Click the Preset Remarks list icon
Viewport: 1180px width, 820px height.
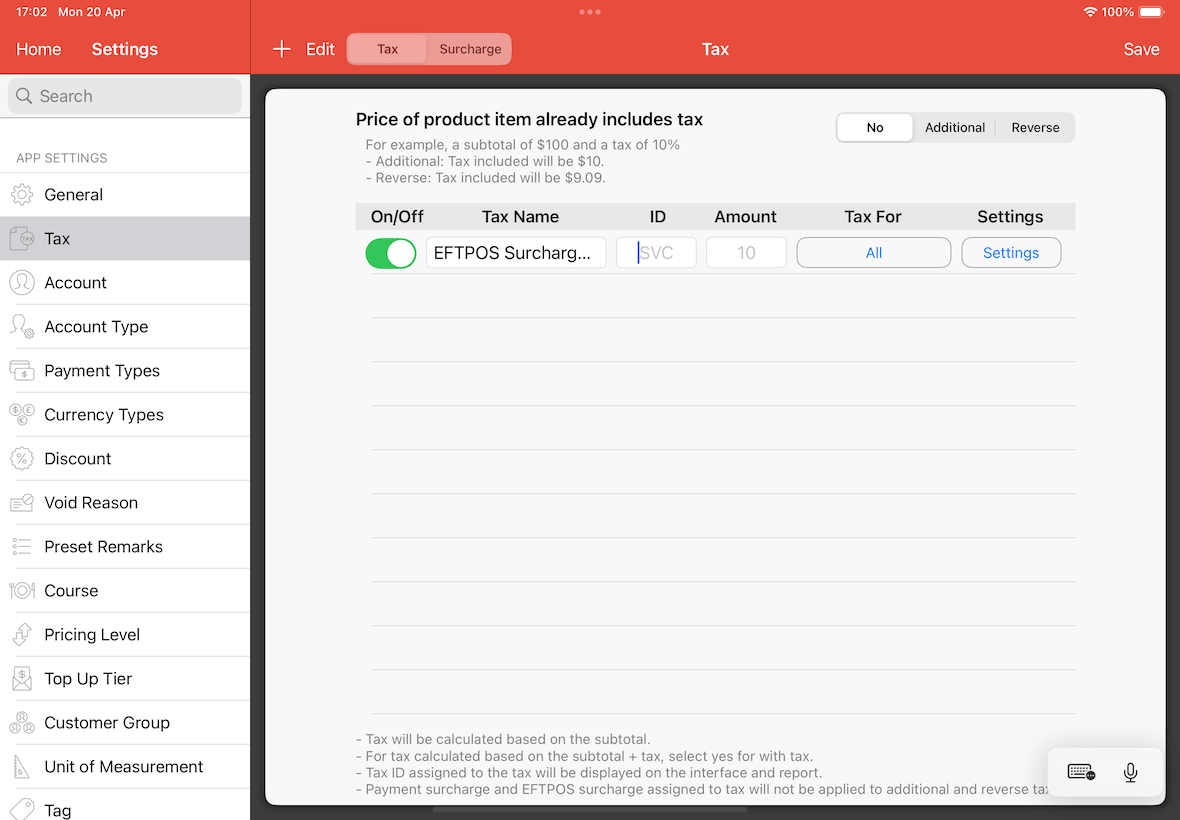pos(22,547)
